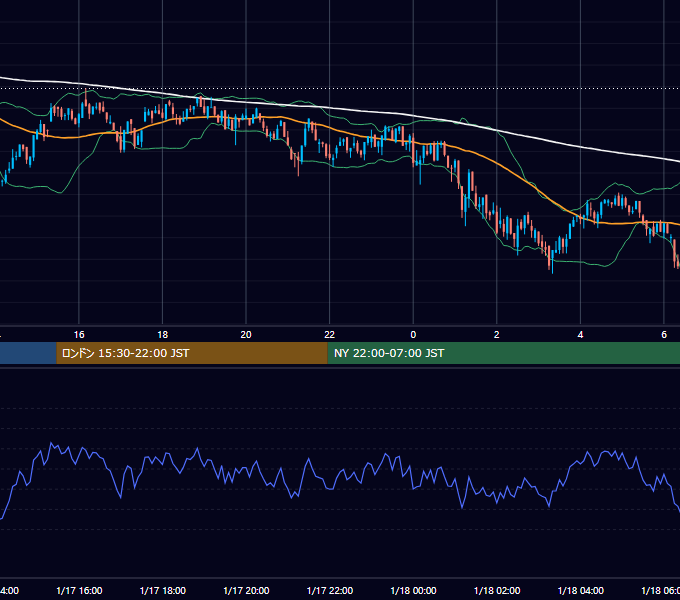This screenshot has height=600, width=680.
Task: Click the 1/17 18:00 time label
Action: pos(163,590)
